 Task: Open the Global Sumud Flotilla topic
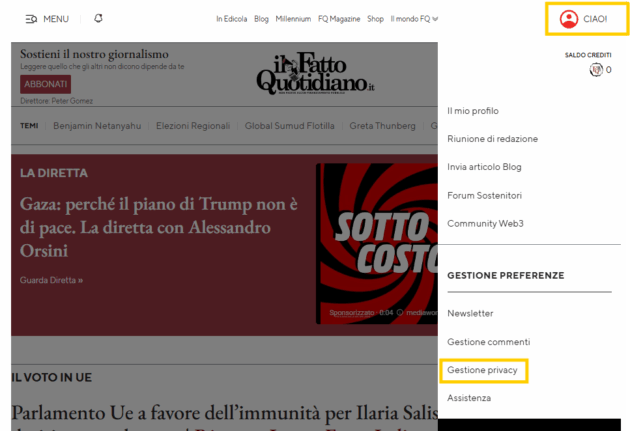coord(288,126)
